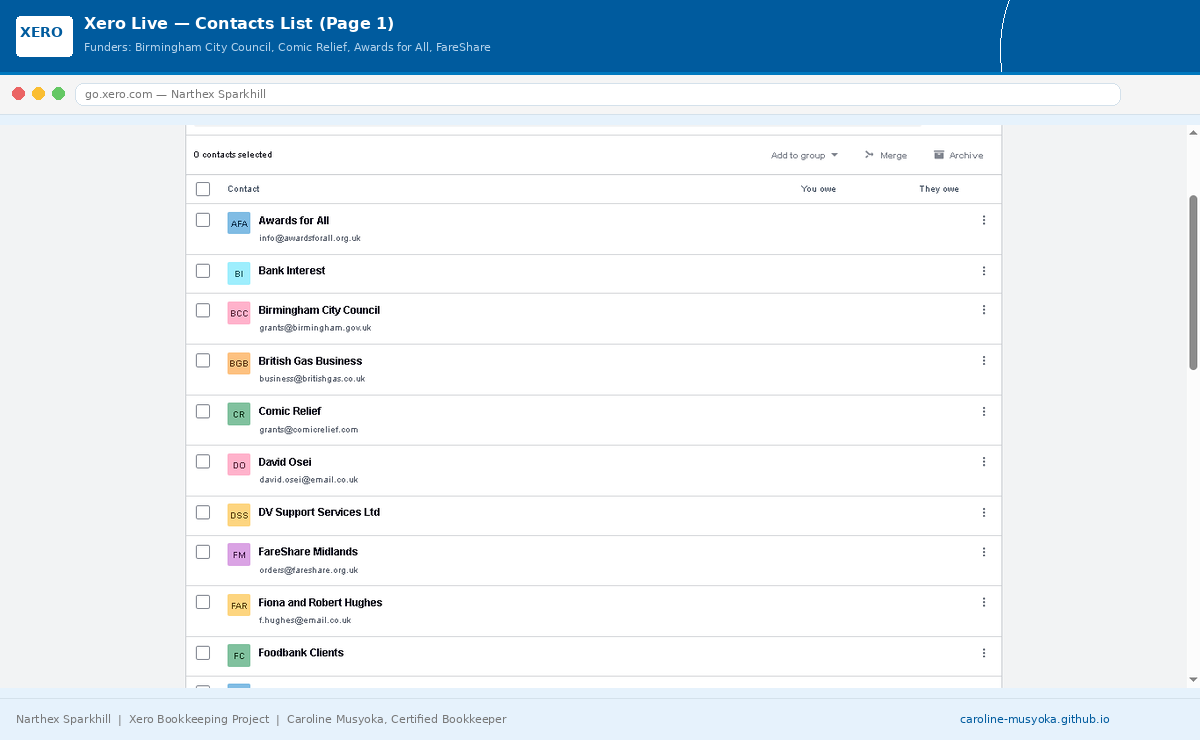Open row options menu for Comic Relief
The width and height of the screenshot is (1200, 740).
coord(984,411)
